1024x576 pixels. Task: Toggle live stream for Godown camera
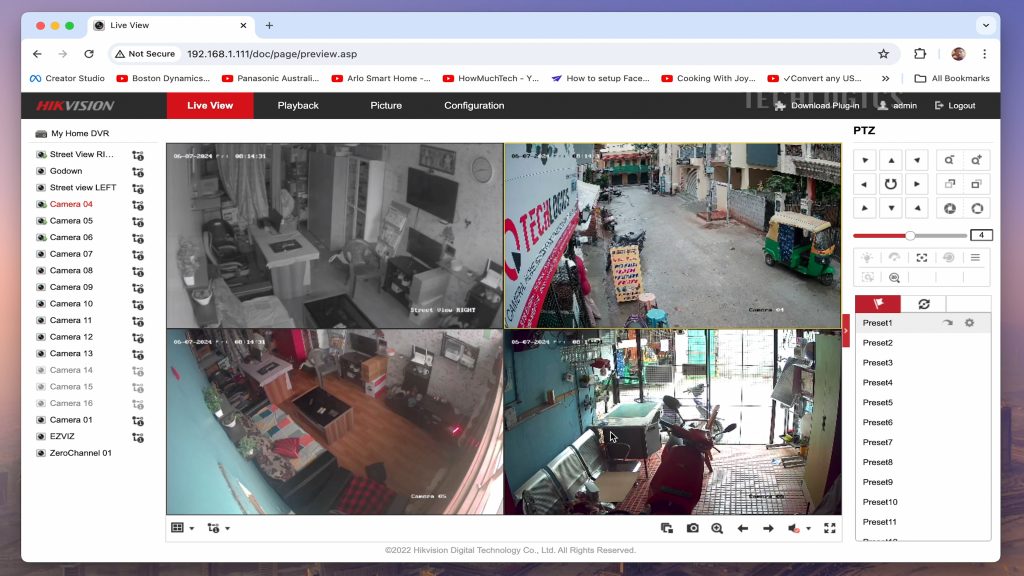coord(138,172)
